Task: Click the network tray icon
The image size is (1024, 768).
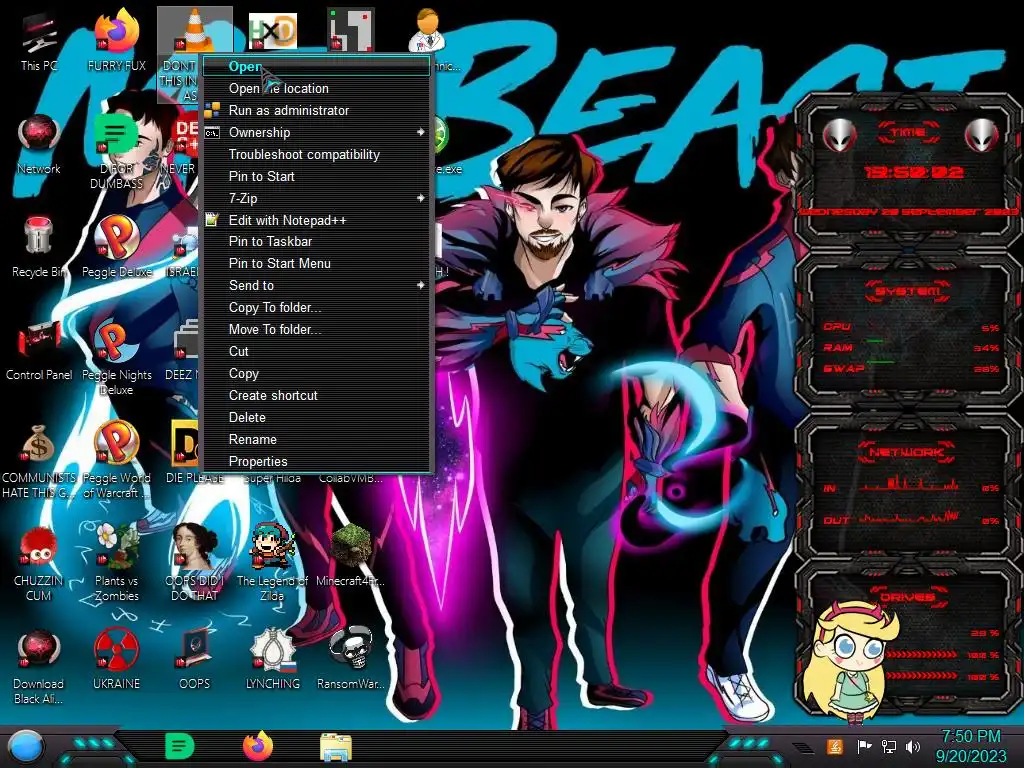Action: 889,746
